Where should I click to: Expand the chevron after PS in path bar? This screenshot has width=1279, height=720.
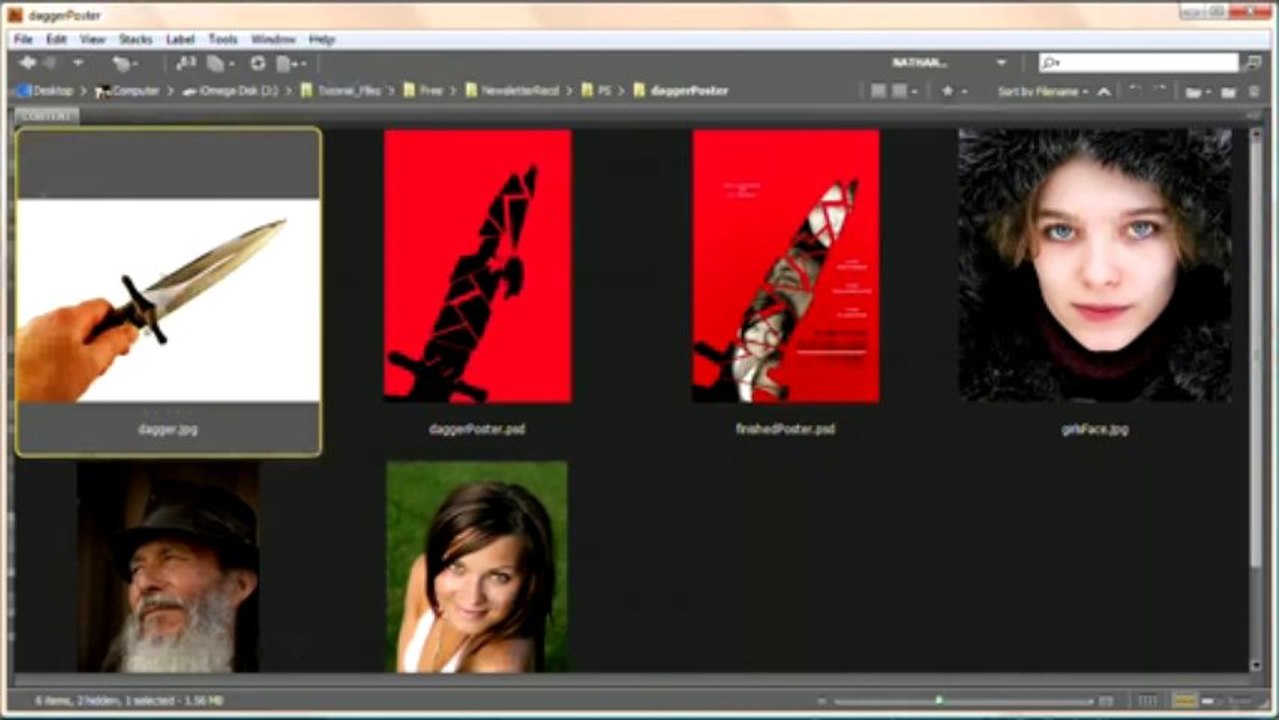tap(621, 91)
